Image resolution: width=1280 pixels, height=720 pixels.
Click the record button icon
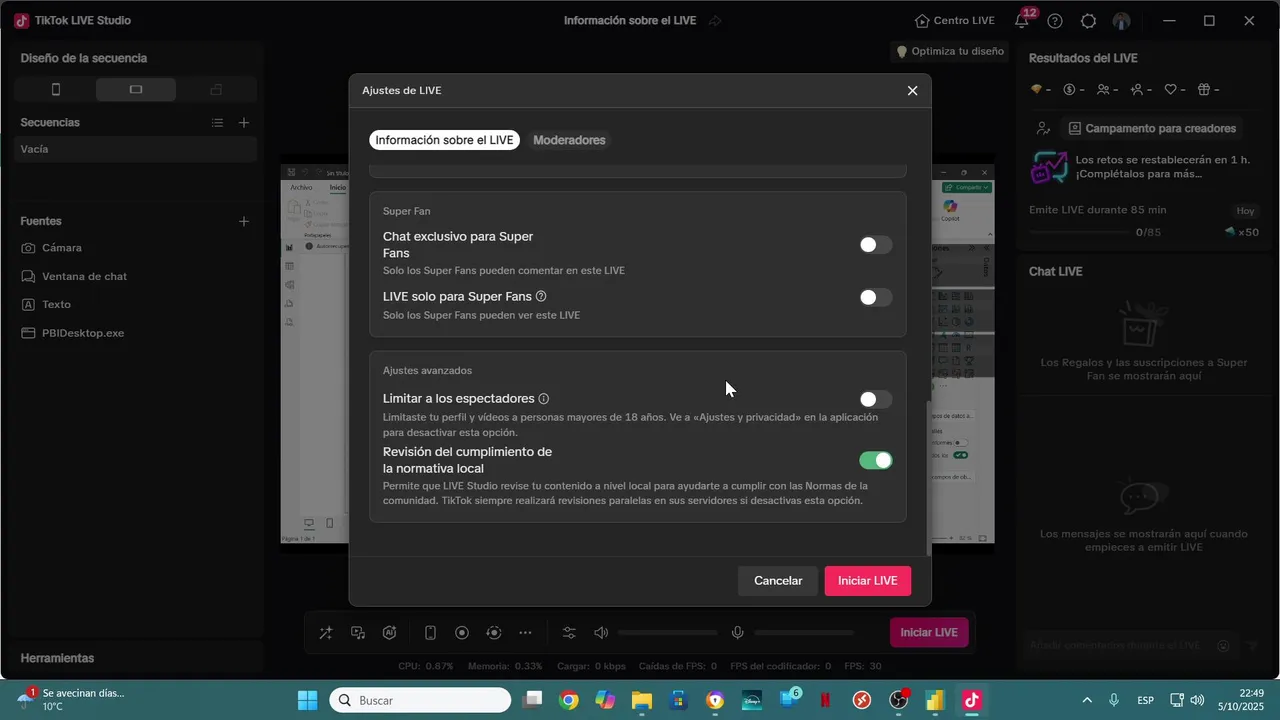pyautogui.click(x=462, y=633)
